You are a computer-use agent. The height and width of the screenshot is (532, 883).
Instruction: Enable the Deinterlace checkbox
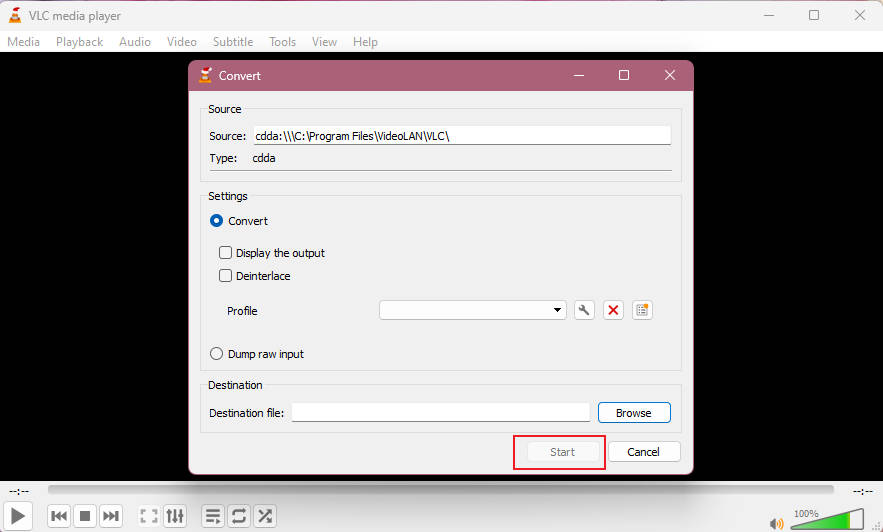point(225,276)
